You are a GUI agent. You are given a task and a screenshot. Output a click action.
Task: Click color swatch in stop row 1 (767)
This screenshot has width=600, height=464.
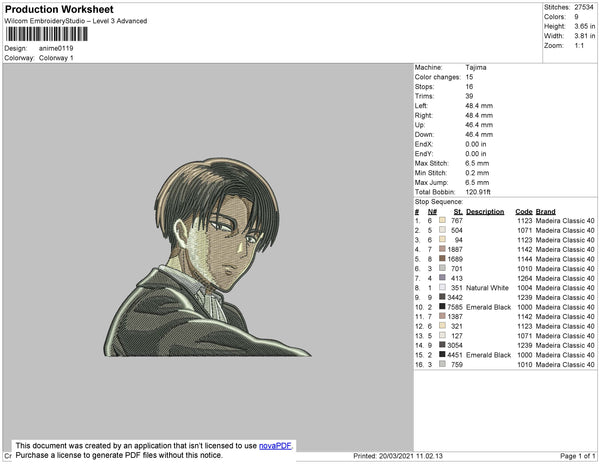[x=442, y=220]
